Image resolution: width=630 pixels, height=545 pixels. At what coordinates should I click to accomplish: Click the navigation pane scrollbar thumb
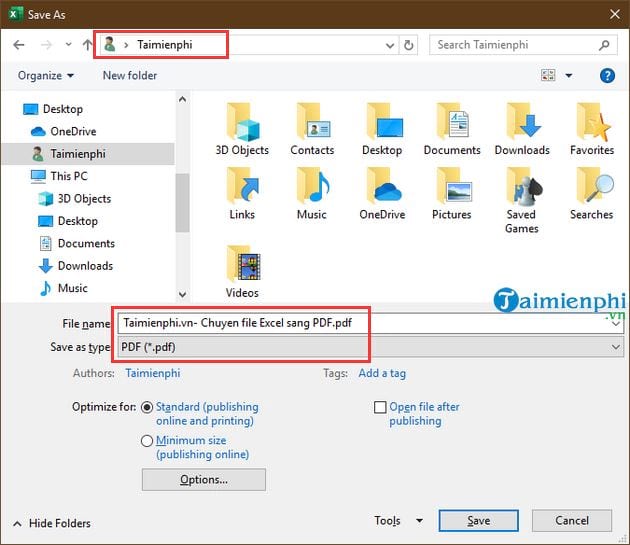tap(182, 203)
